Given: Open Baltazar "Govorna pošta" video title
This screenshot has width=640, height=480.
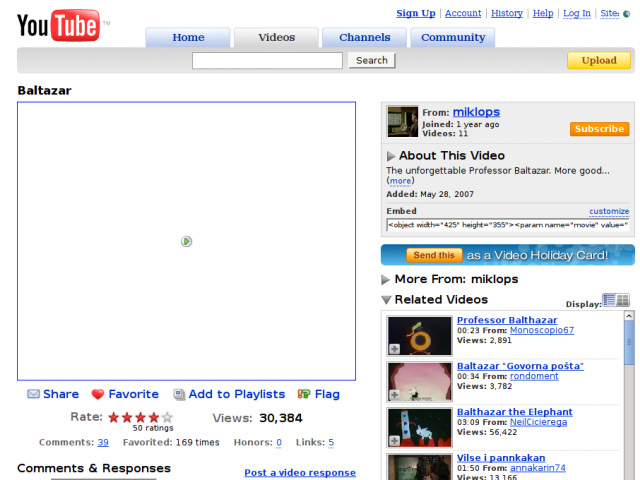Looking at the screenshot, I should (x=520, y=366).
